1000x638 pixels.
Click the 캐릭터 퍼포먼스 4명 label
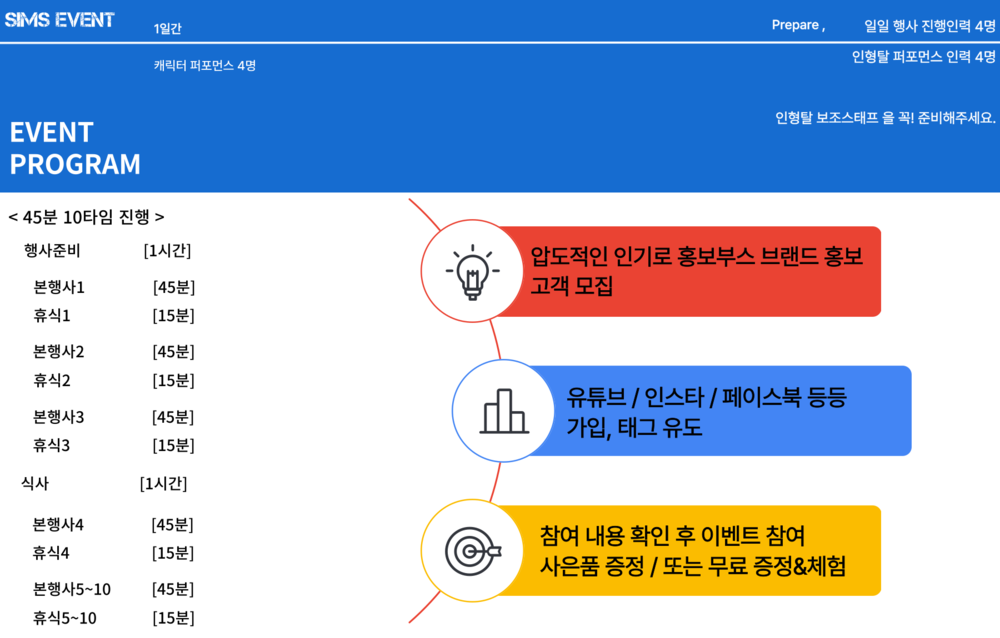click(x=205, y=66)
